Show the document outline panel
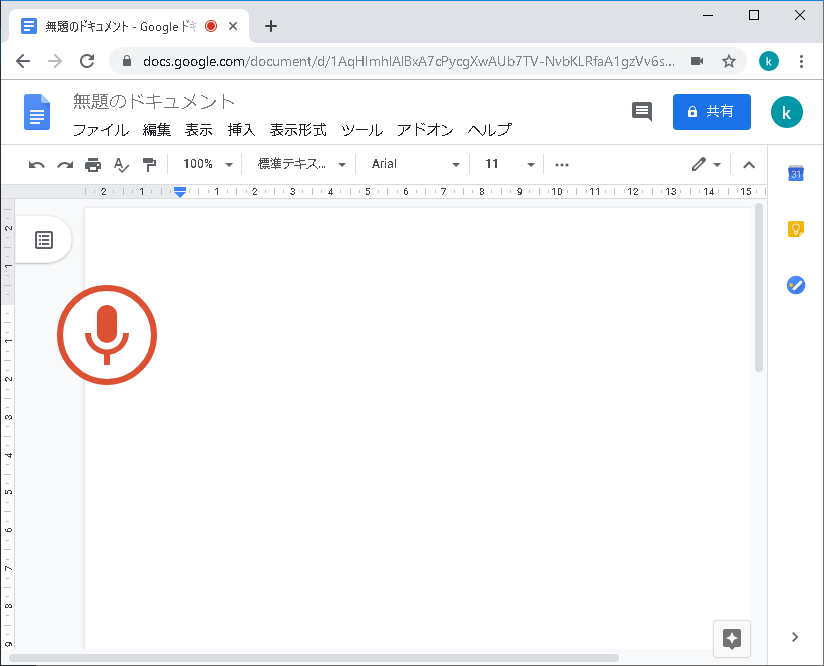824x666 pixels. coord(44,240)
